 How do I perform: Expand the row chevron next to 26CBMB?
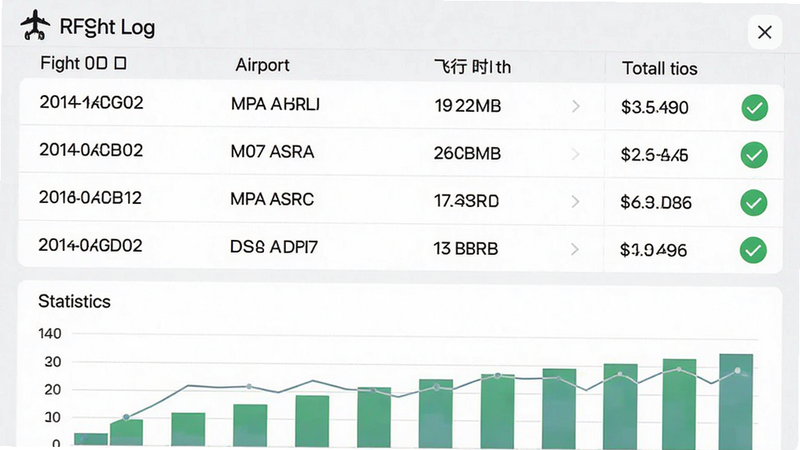tap(576, 154)
